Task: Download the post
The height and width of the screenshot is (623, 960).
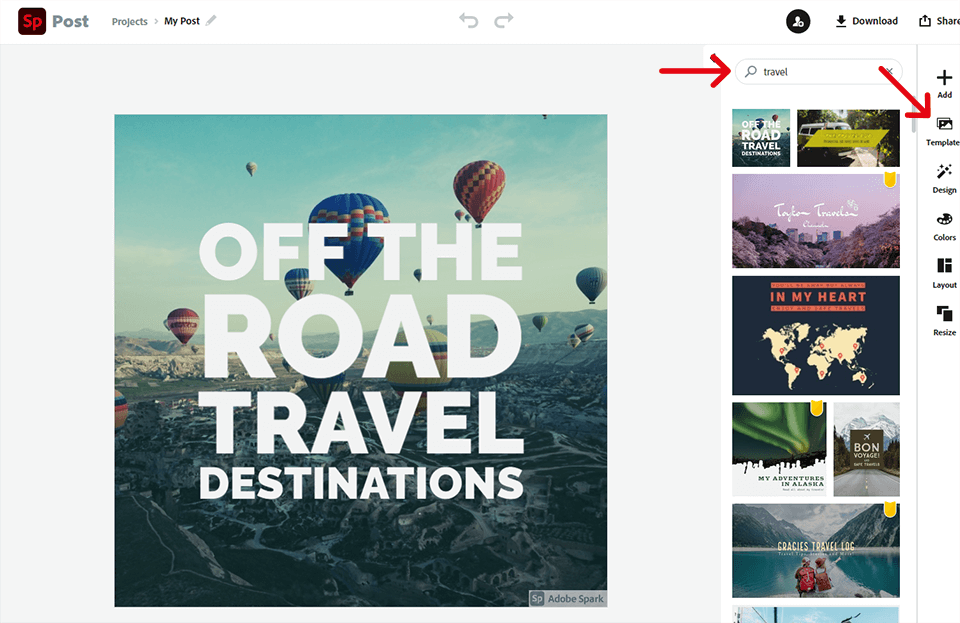Action: pyautogui.click(x=866, y=21)
